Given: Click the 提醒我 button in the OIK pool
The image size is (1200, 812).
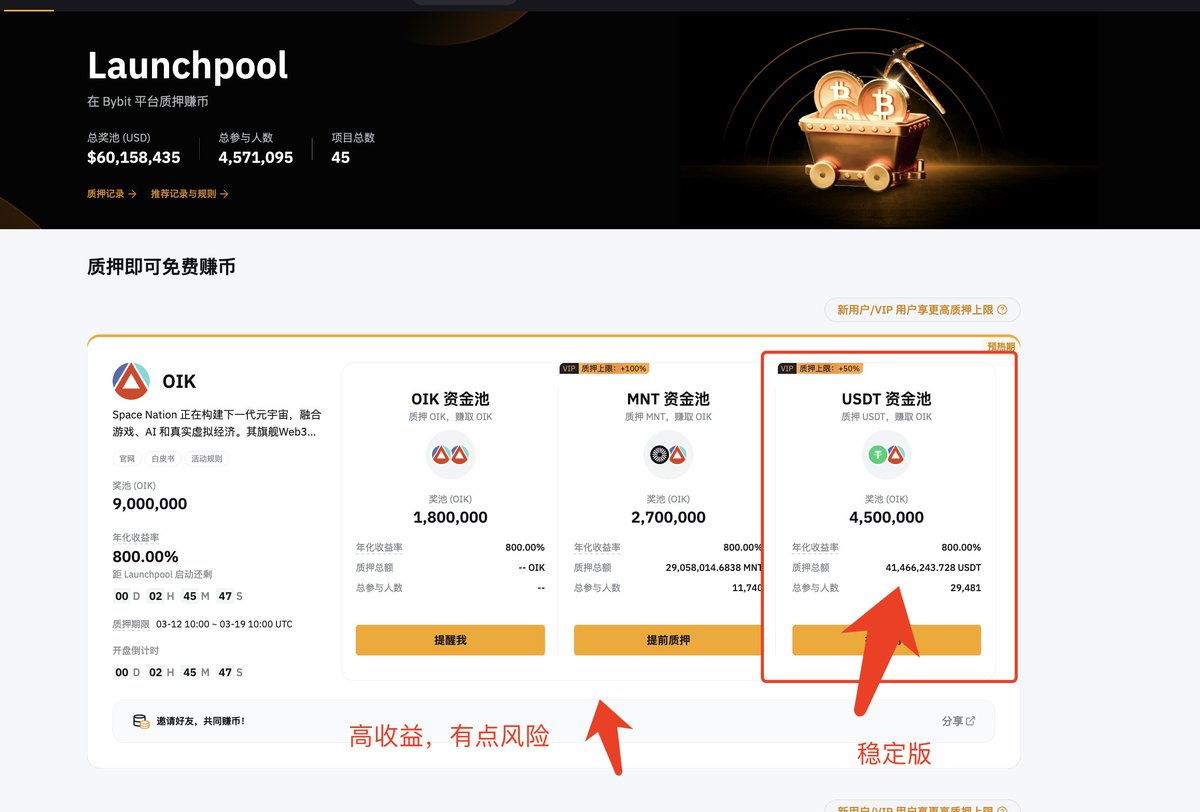Looking at the screenshot, I should pyautogui.click(x=450, y=640).
